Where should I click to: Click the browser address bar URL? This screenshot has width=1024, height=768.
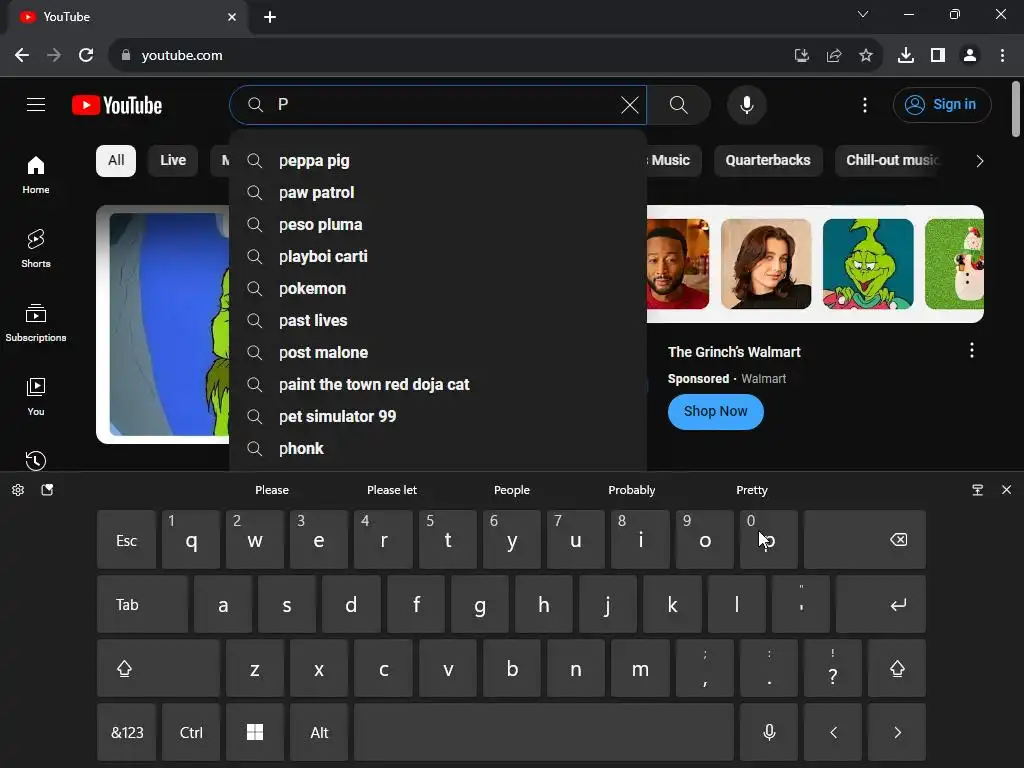pos(182,56)
